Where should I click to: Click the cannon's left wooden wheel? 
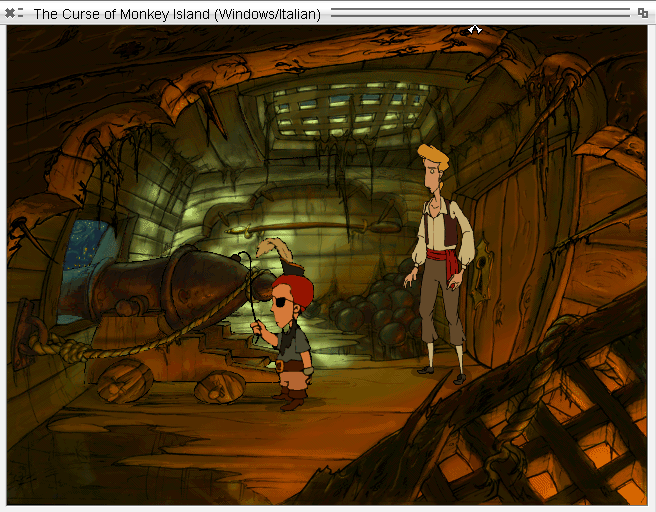point(125,381)
